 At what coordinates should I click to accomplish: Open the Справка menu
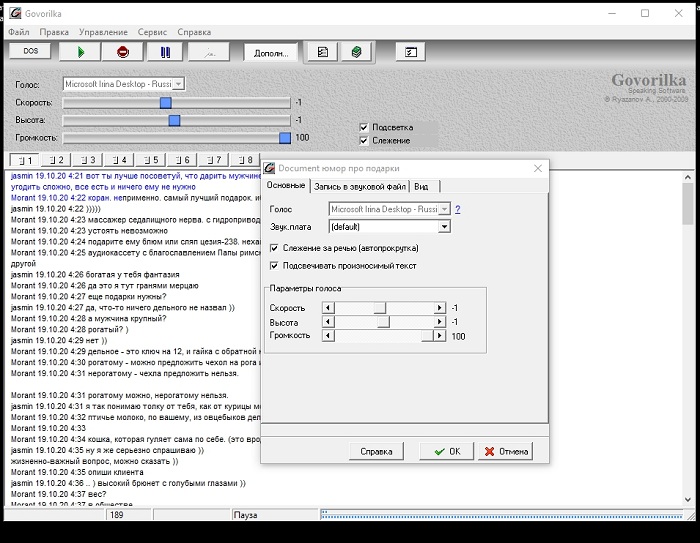tap(194, 32)
